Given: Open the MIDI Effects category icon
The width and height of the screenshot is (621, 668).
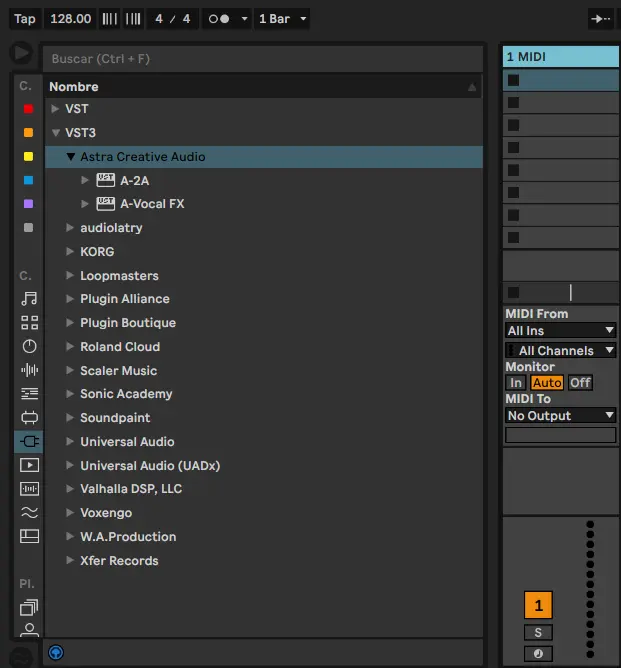Looking at the screenshot, I should point(29,393).
